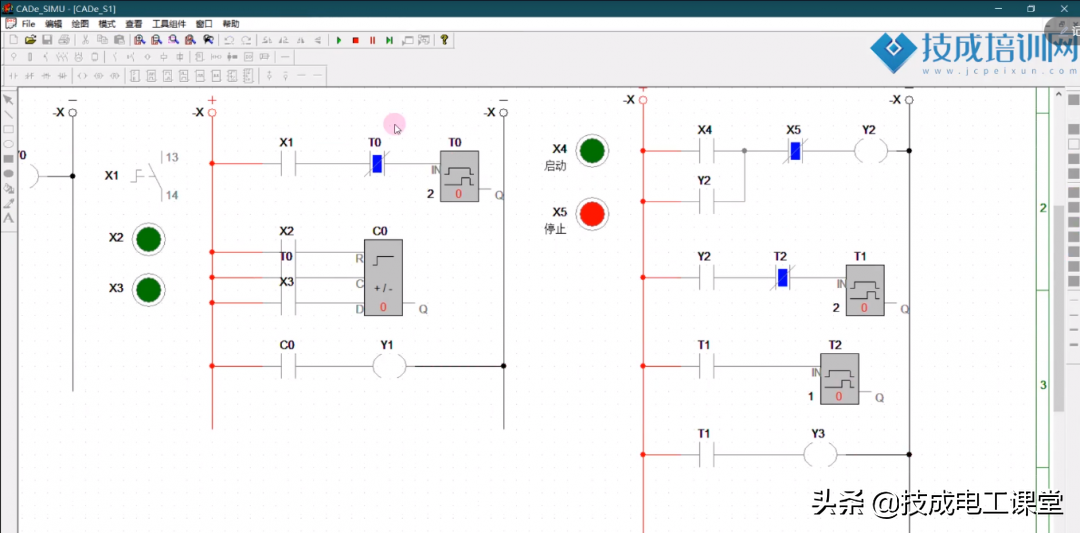Toggle the X2 green pushbutton
Screen dimensions: 1080x533
(149, 239)
